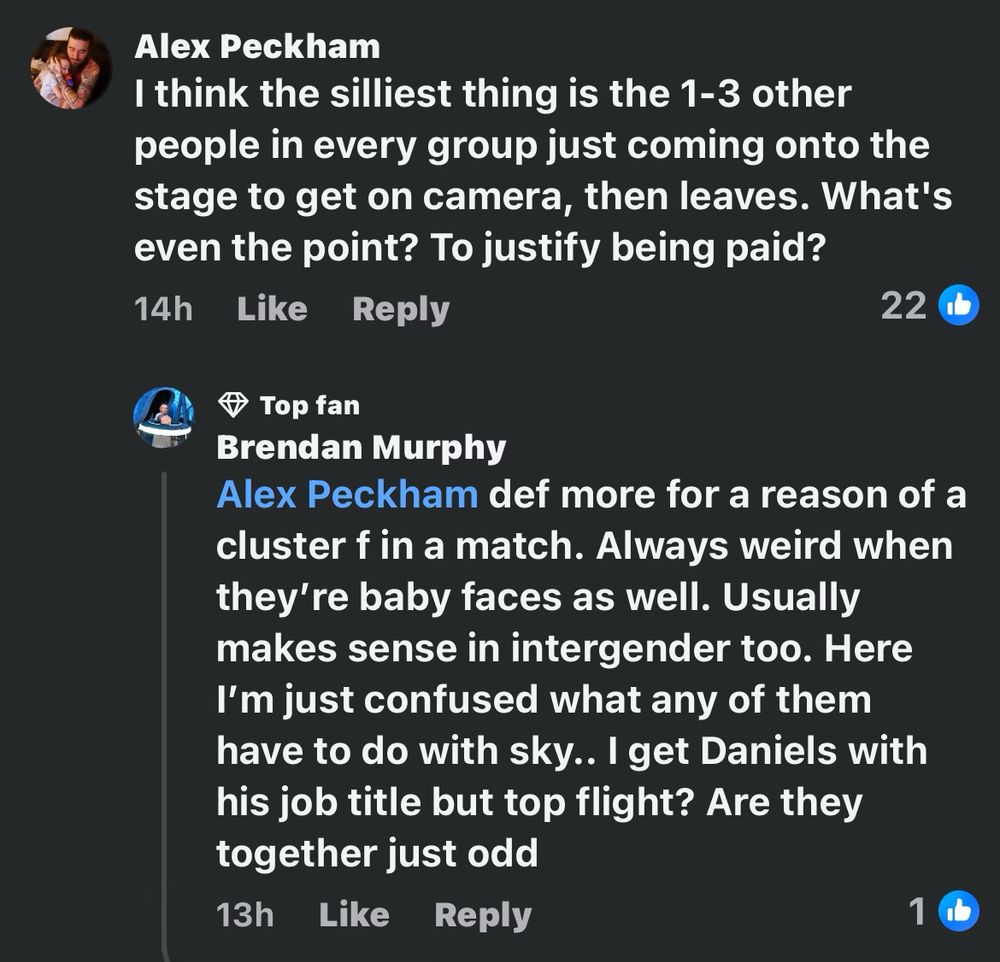1000x962 pixels.
Task: Click thumbs-up reaction icon beside 1
Action: [x=958, y=910]
